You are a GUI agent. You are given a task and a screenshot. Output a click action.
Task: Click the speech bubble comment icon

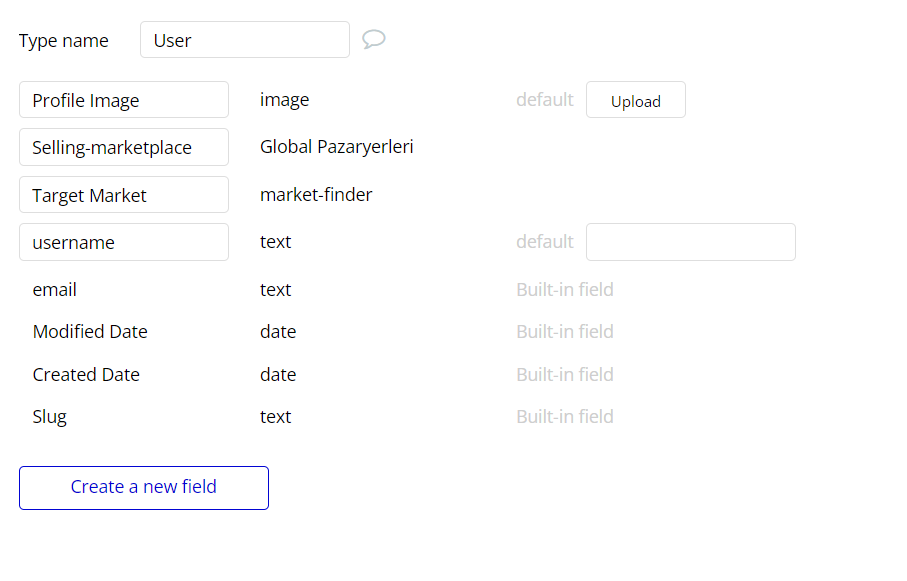point(374,39)
